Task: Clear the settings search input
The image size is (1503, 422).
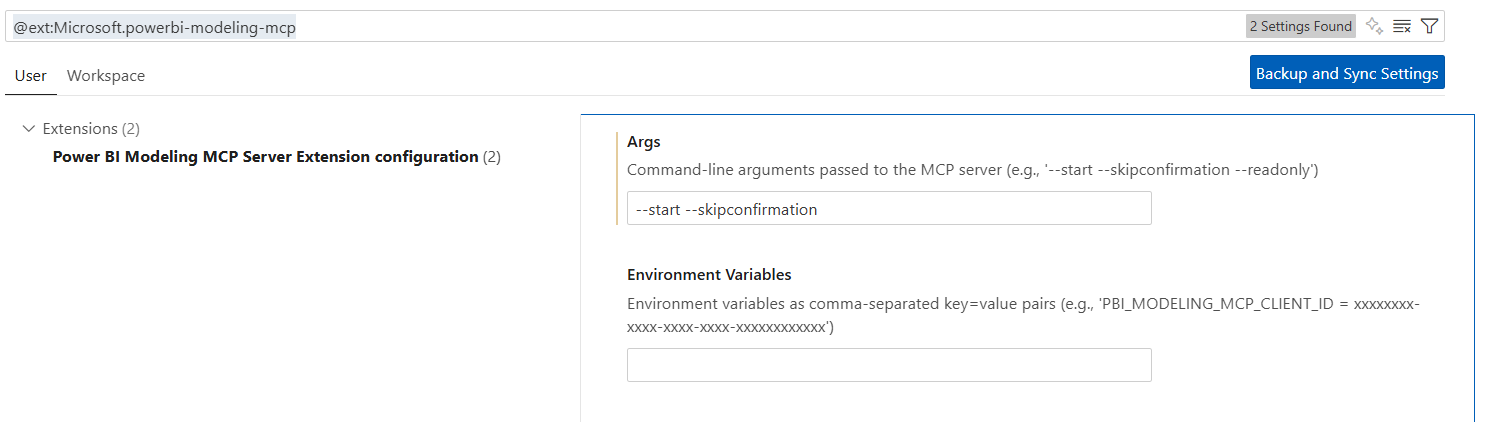Action: (x=1401, y=26)
